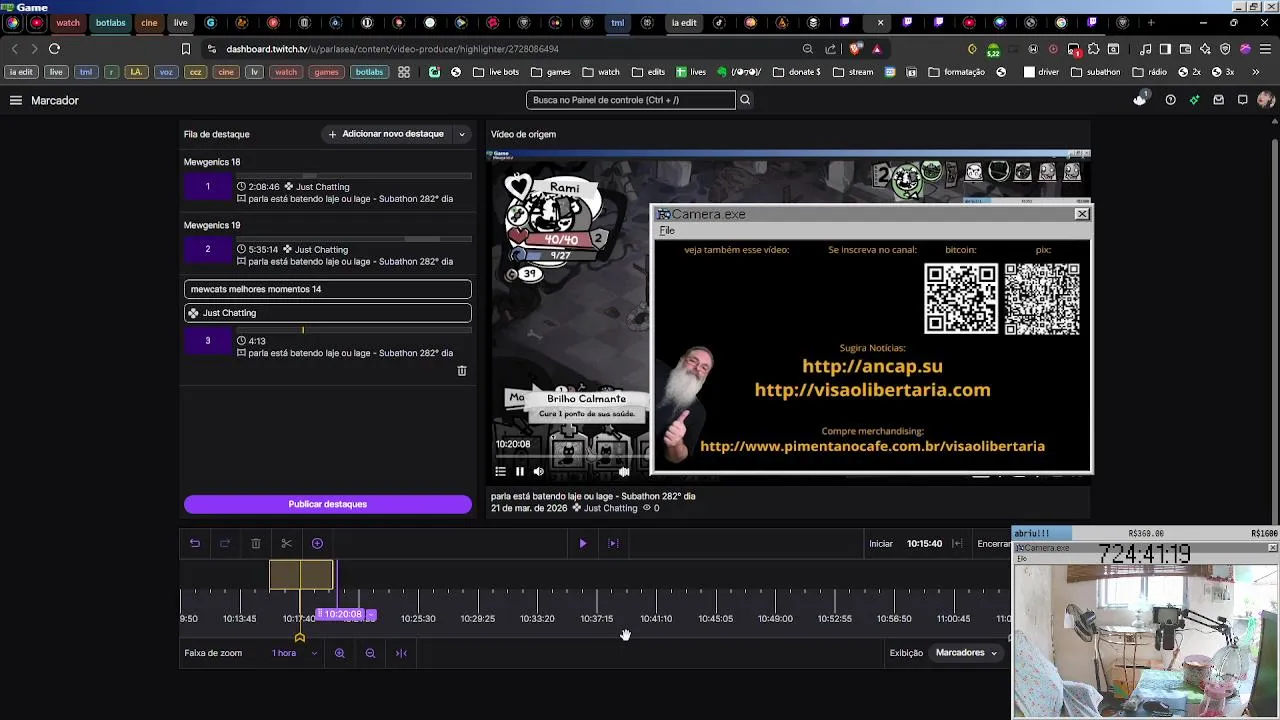Click the 10:37:15 timeline time label
This screenshot has height=720, width=1280.
pyautogui.click(x=597, y=619)
